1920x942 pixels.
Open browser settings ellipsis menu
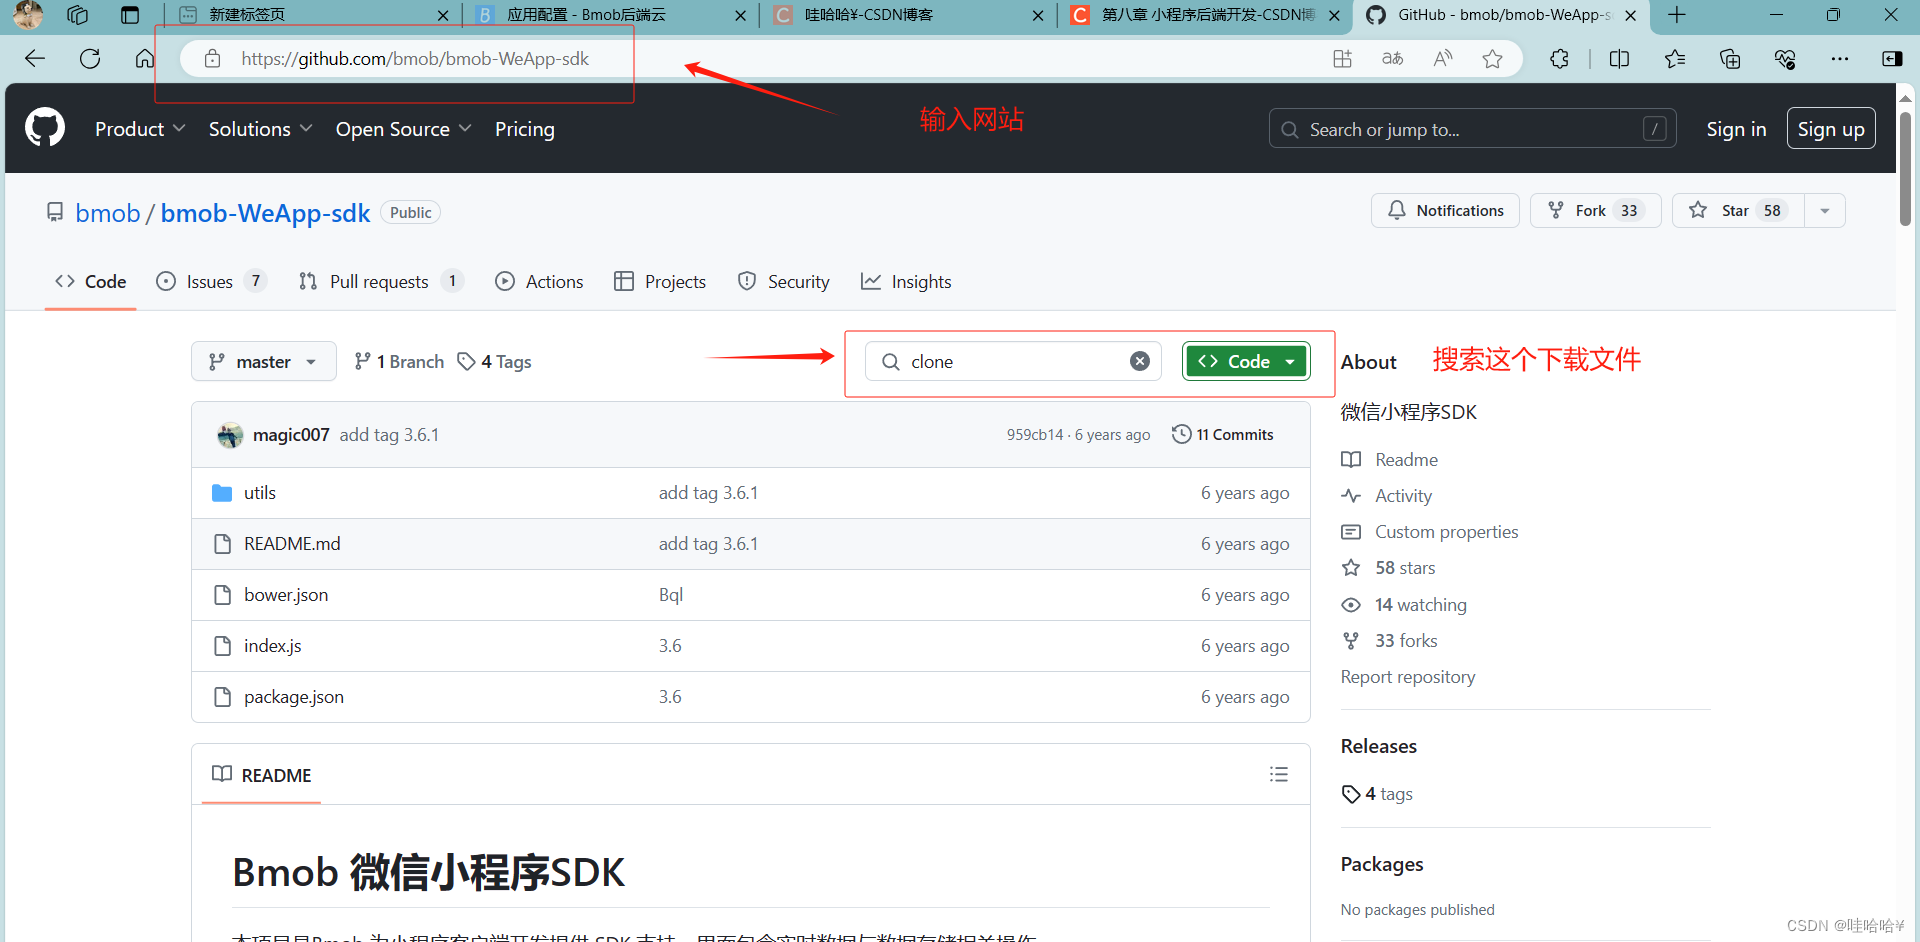[1840, 59]
